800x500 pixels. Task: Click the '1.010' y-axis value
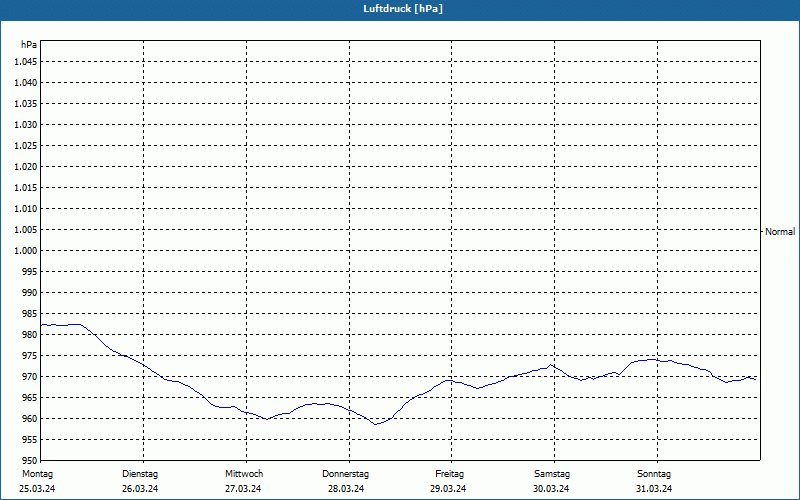point(26,209)
